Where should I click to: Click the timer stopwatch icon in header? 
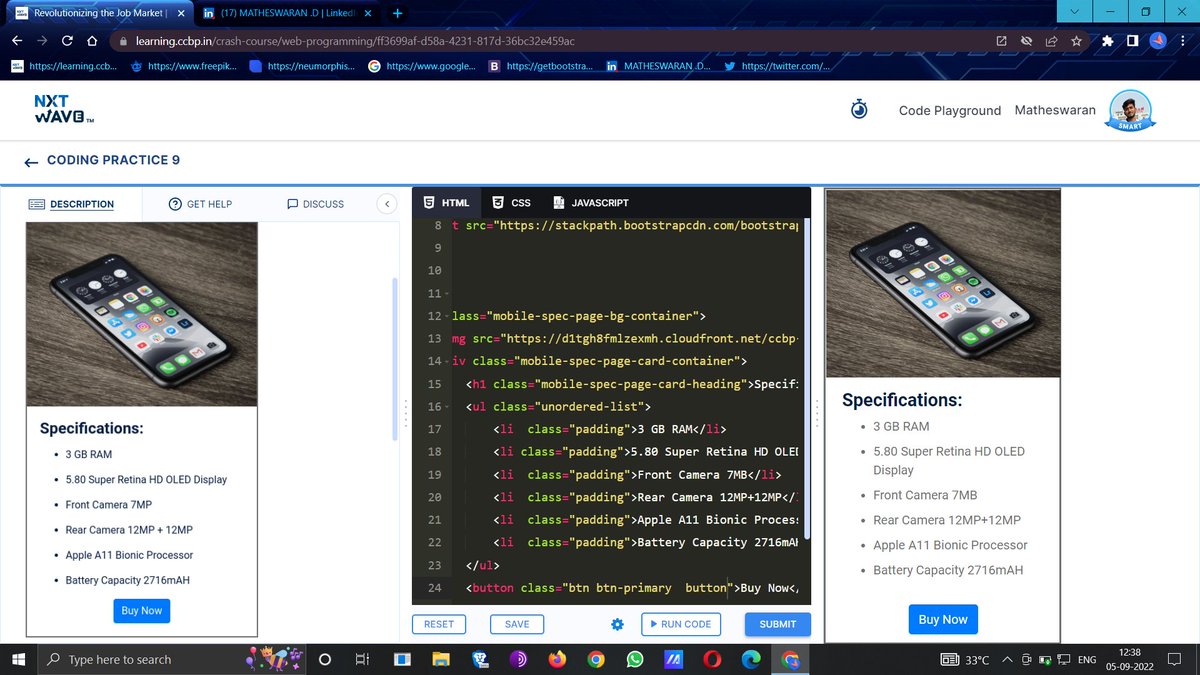(x=859, y=109)
